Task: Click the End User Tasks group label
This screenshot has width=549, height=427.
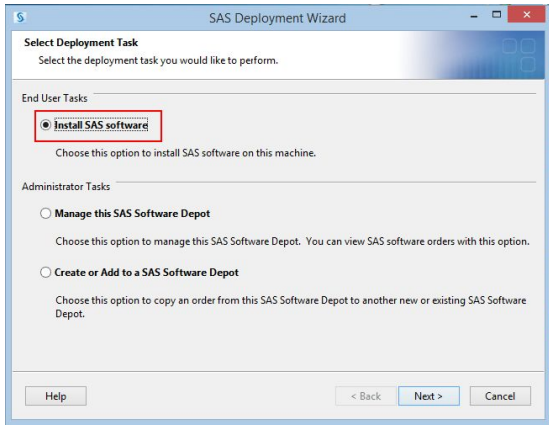Action: (55, 98)
